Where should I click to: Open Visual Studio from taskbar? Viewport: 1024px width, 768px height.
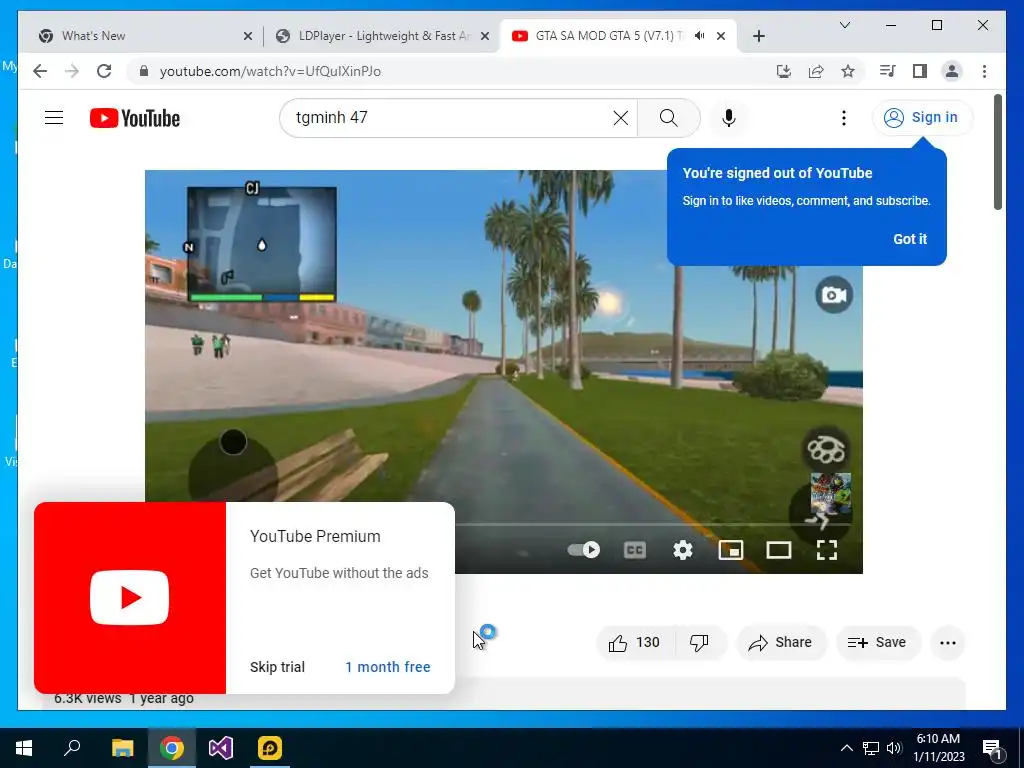221,748
